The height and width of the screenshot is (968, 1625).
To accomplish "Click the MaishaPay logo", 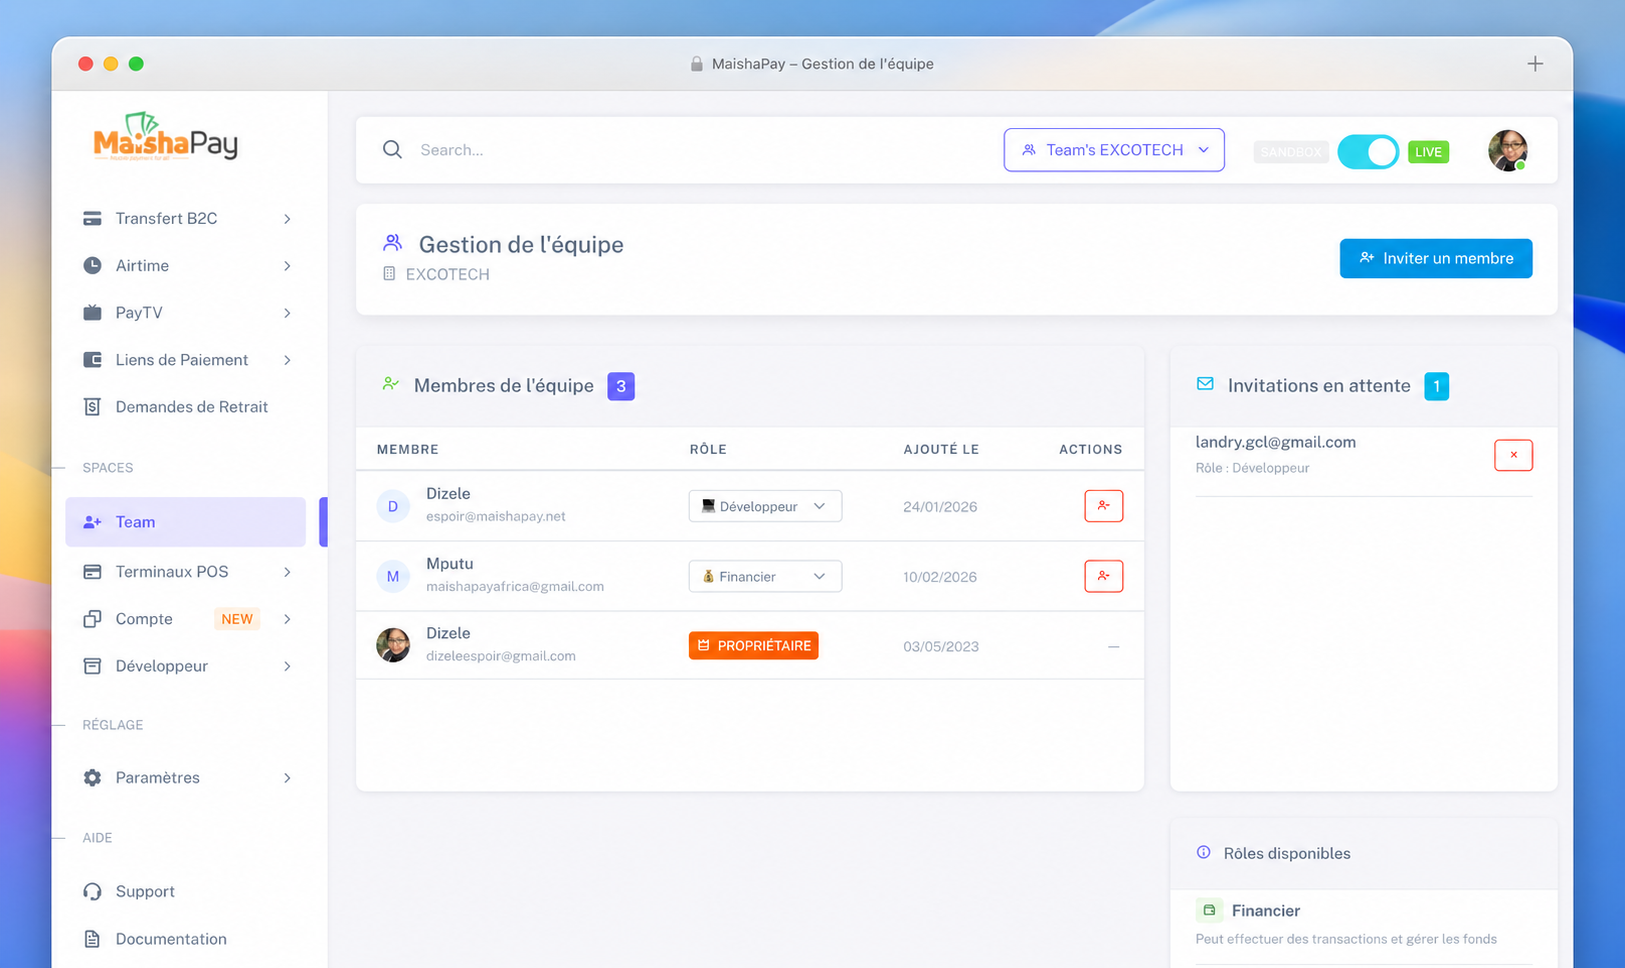I will [x=166, y=137].
